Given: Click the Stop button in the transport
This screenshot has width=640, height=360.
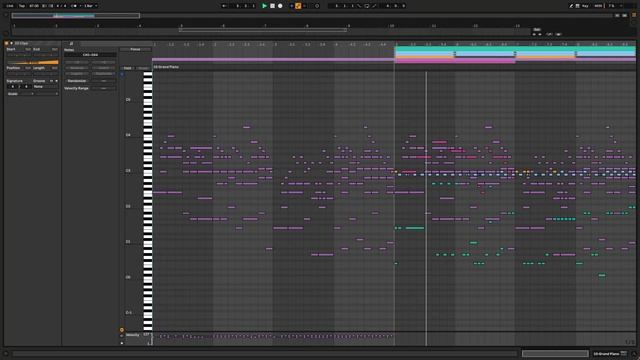Looking at the screenshot, I should pyautogui.click(x=272, y=6).
